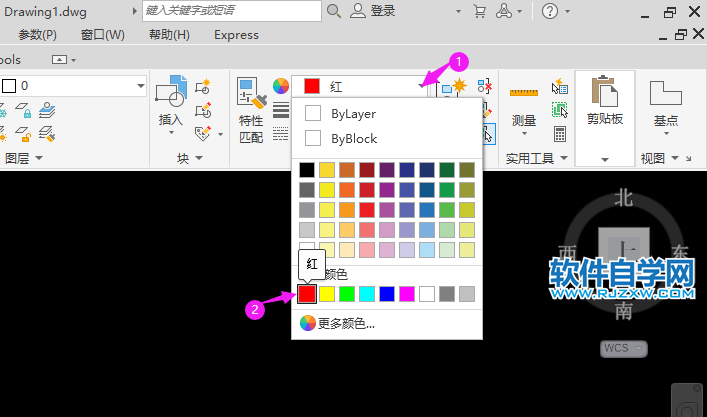Viewport: 707px width, 417px height.
Task: Click the 登录 sign-in label
Action: (383, 11)
